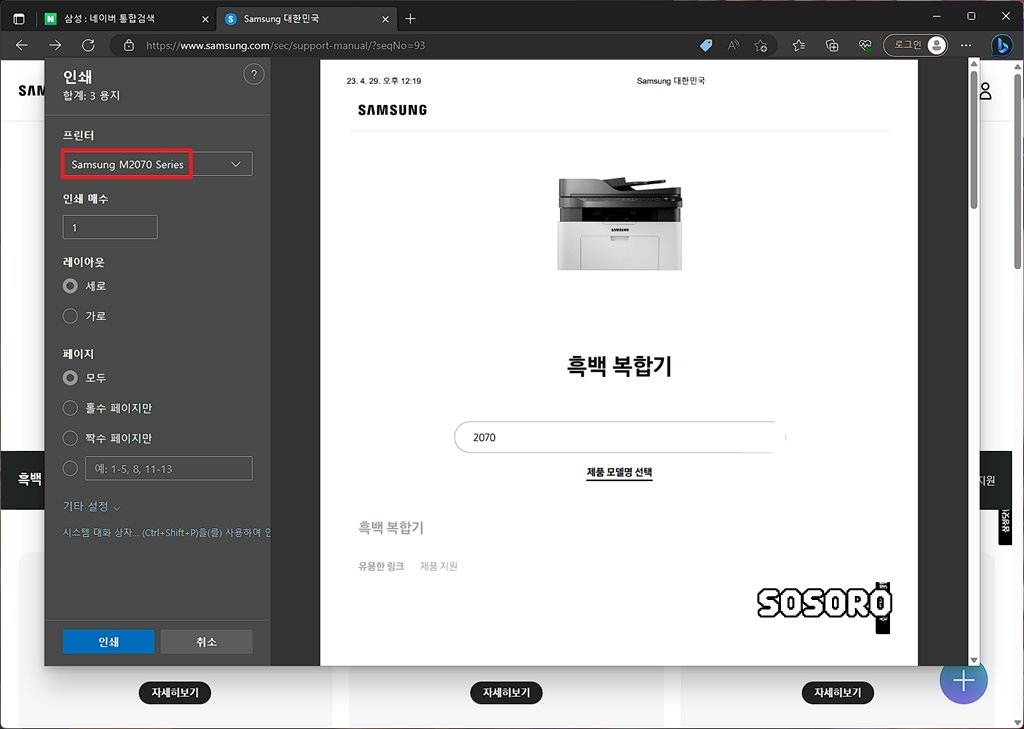Open the Edge settings ellipsis menu
1024x729 pixels.
click(966, 45)
